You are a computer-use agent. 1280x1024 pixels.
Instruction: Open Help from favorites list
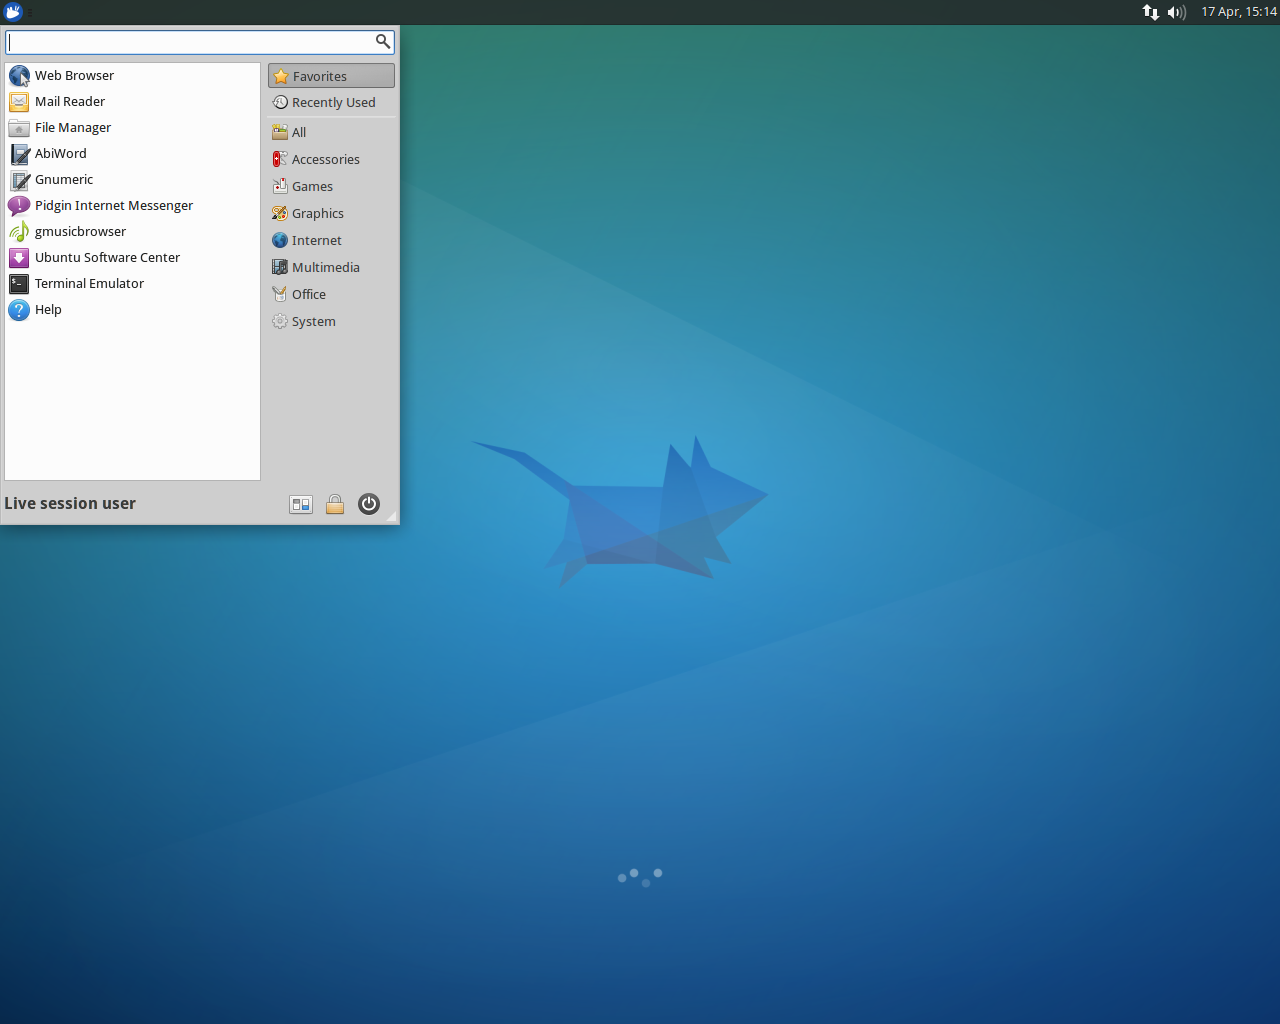132,310
